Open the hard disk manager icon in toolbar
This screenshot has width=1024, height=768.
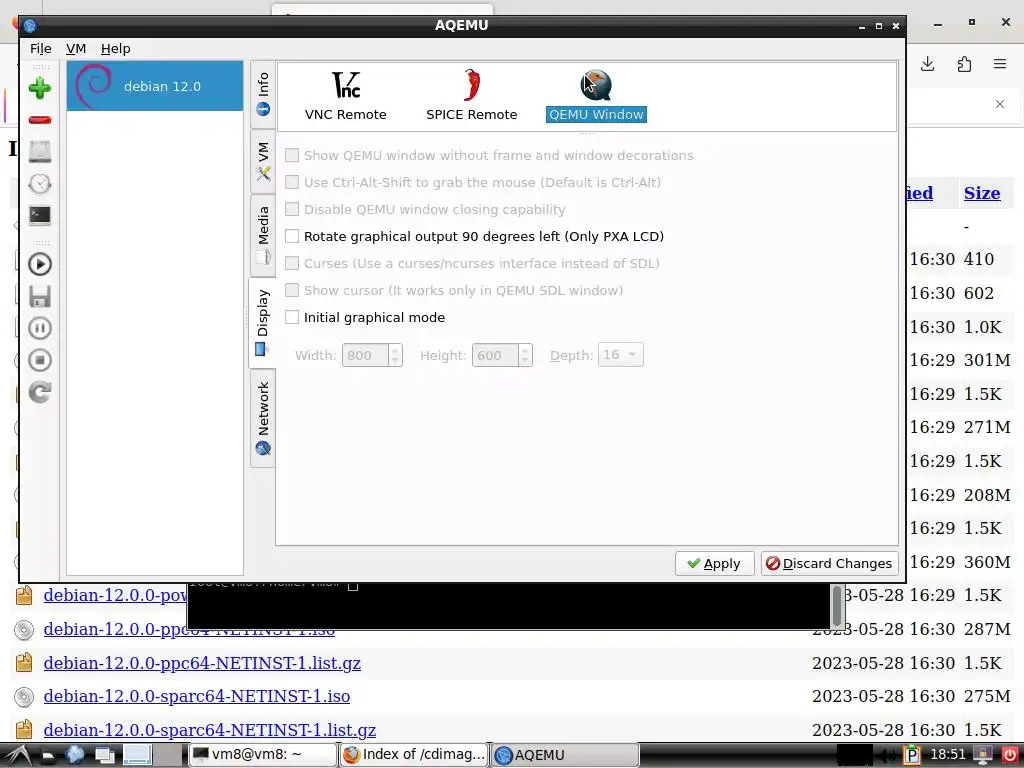pos(40,152)
